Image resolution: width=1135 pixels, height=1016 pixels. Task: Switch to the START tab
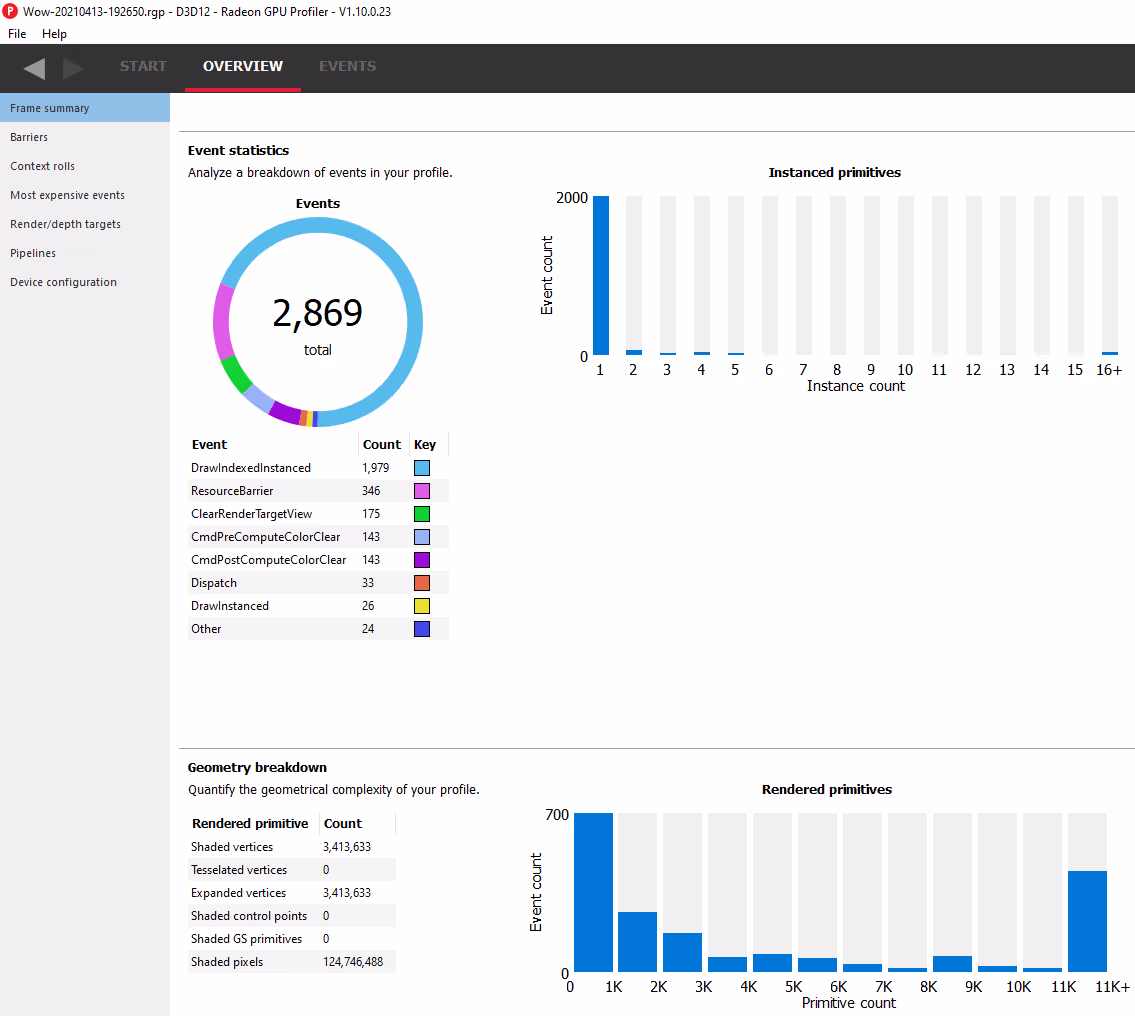143,67
